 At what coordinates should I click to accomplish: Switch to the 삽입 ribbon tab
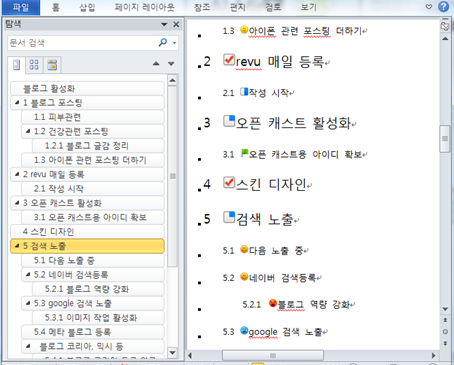(87, 7)
